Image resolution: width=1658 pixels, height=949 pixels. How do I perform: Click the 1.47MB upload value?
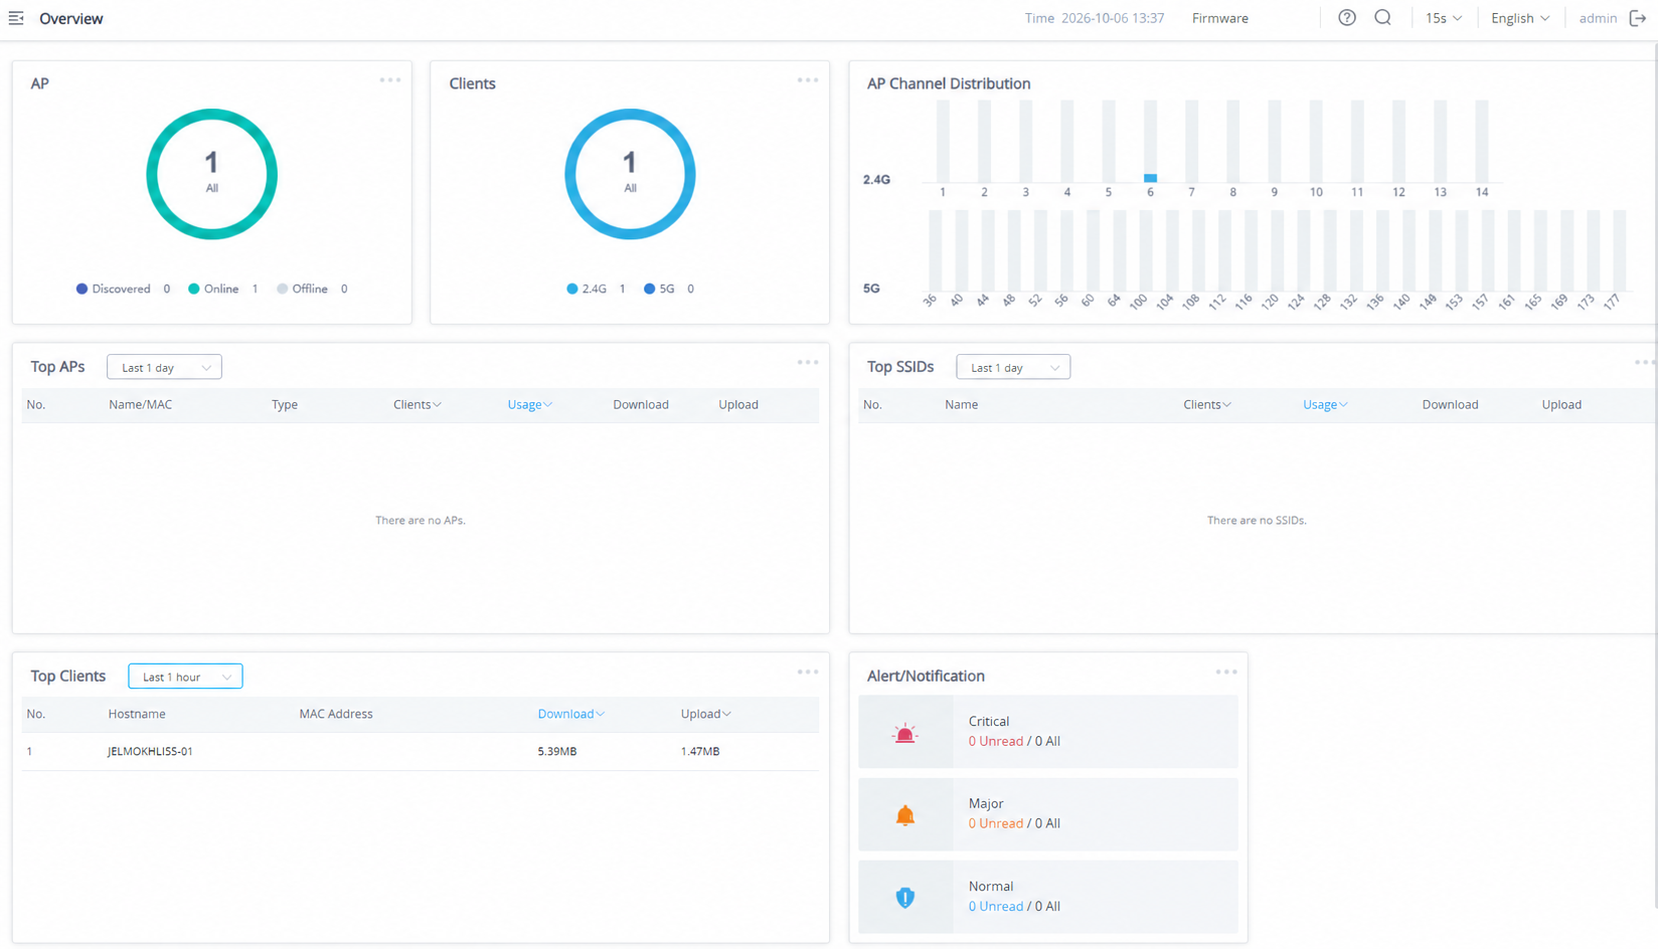(x=700, y=751)
